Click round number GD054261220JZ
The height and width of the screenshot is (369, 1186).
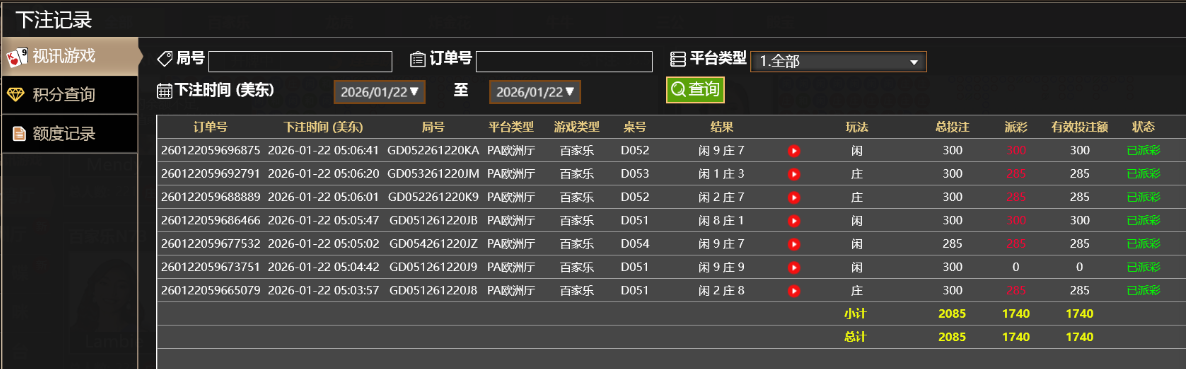pyautogui.click(x=433, y=244)
